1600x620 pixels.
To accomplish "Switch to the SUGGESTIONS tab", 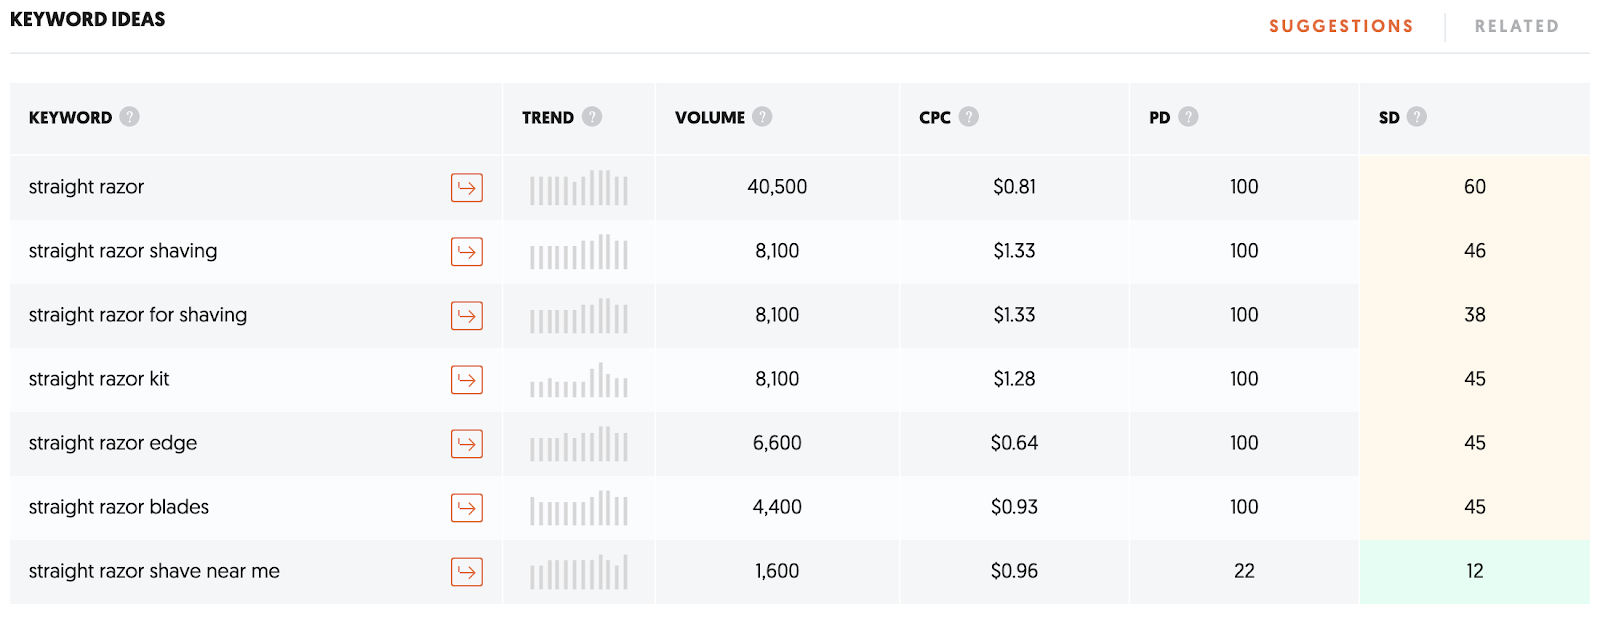I will [1341, 26].
